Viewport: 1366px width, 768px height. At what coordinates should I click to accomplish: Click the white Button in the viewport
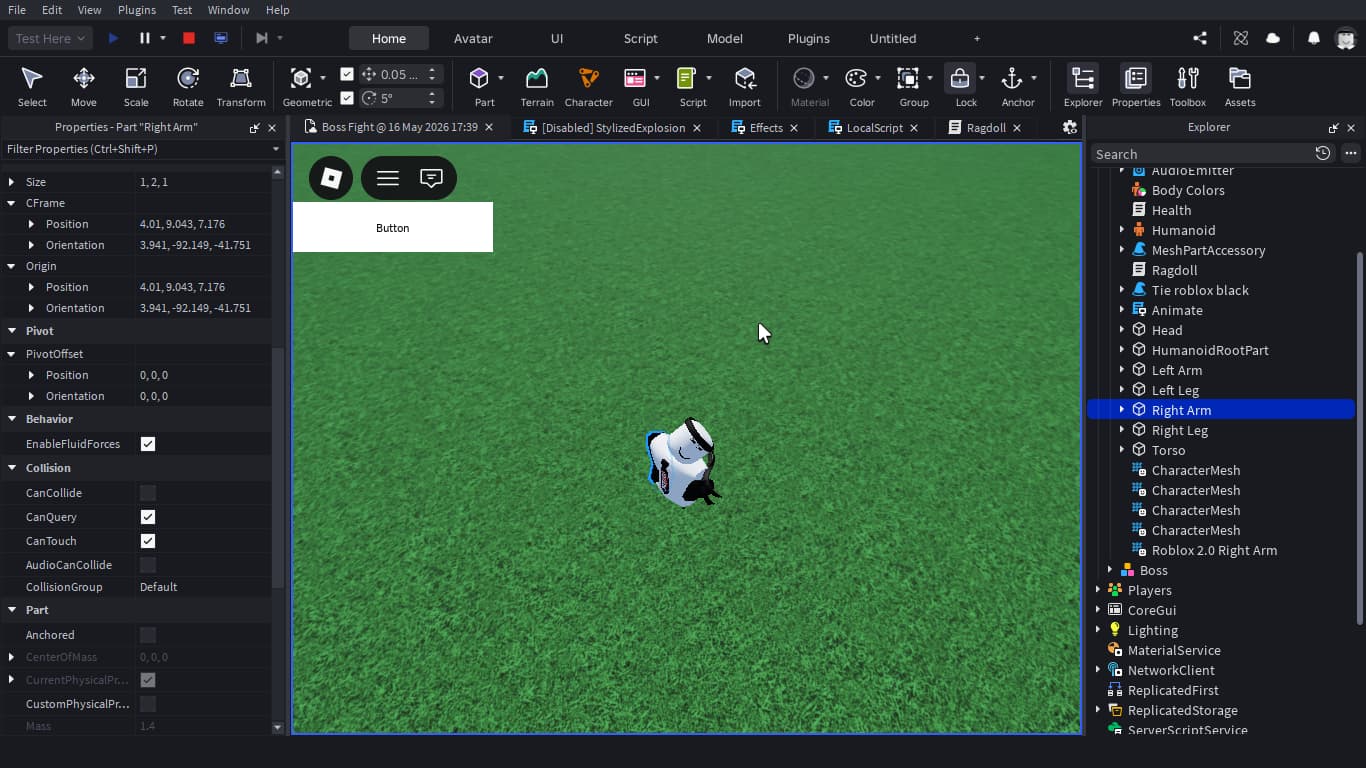(393, 227)
